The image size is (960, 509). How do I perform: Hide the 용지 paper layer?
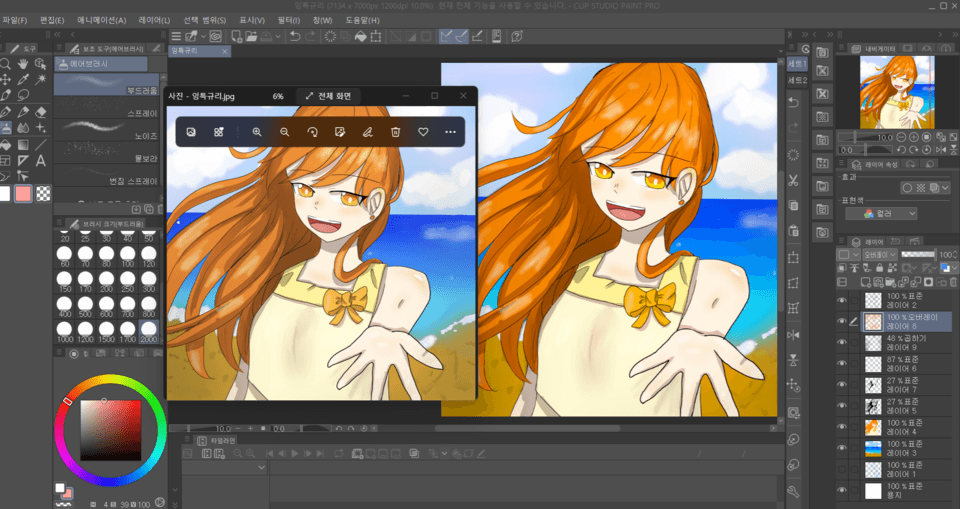click(842, 490)
